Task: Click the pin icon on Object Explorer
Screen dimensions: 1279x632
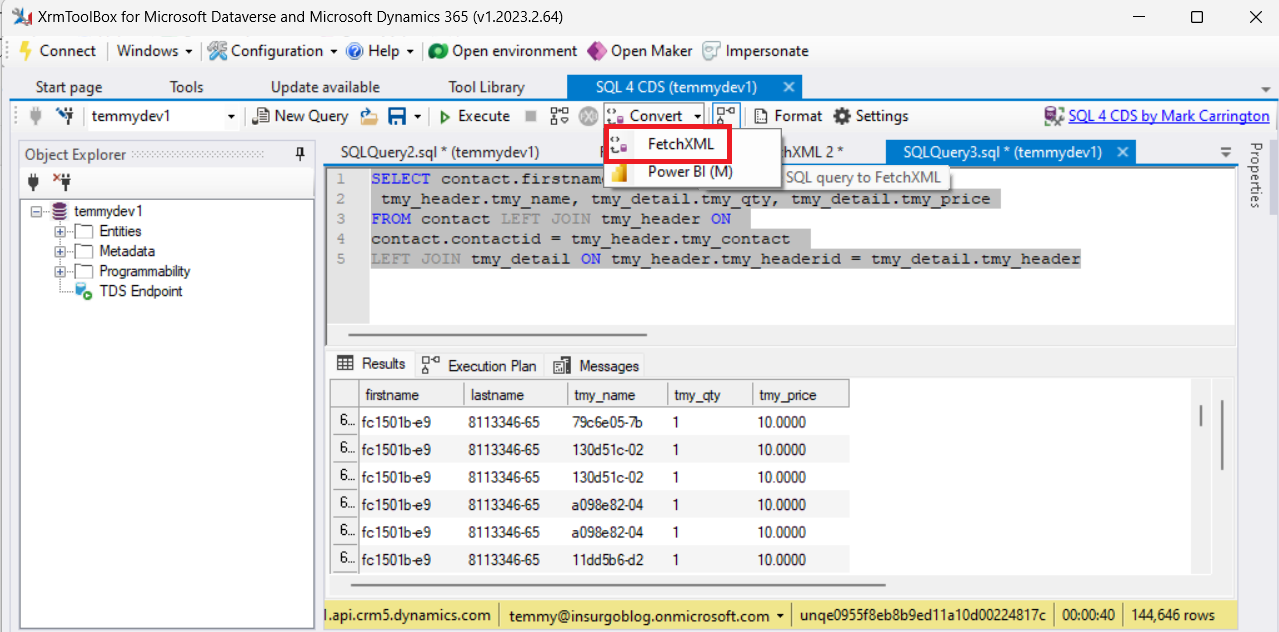Action: coord(300,154)
